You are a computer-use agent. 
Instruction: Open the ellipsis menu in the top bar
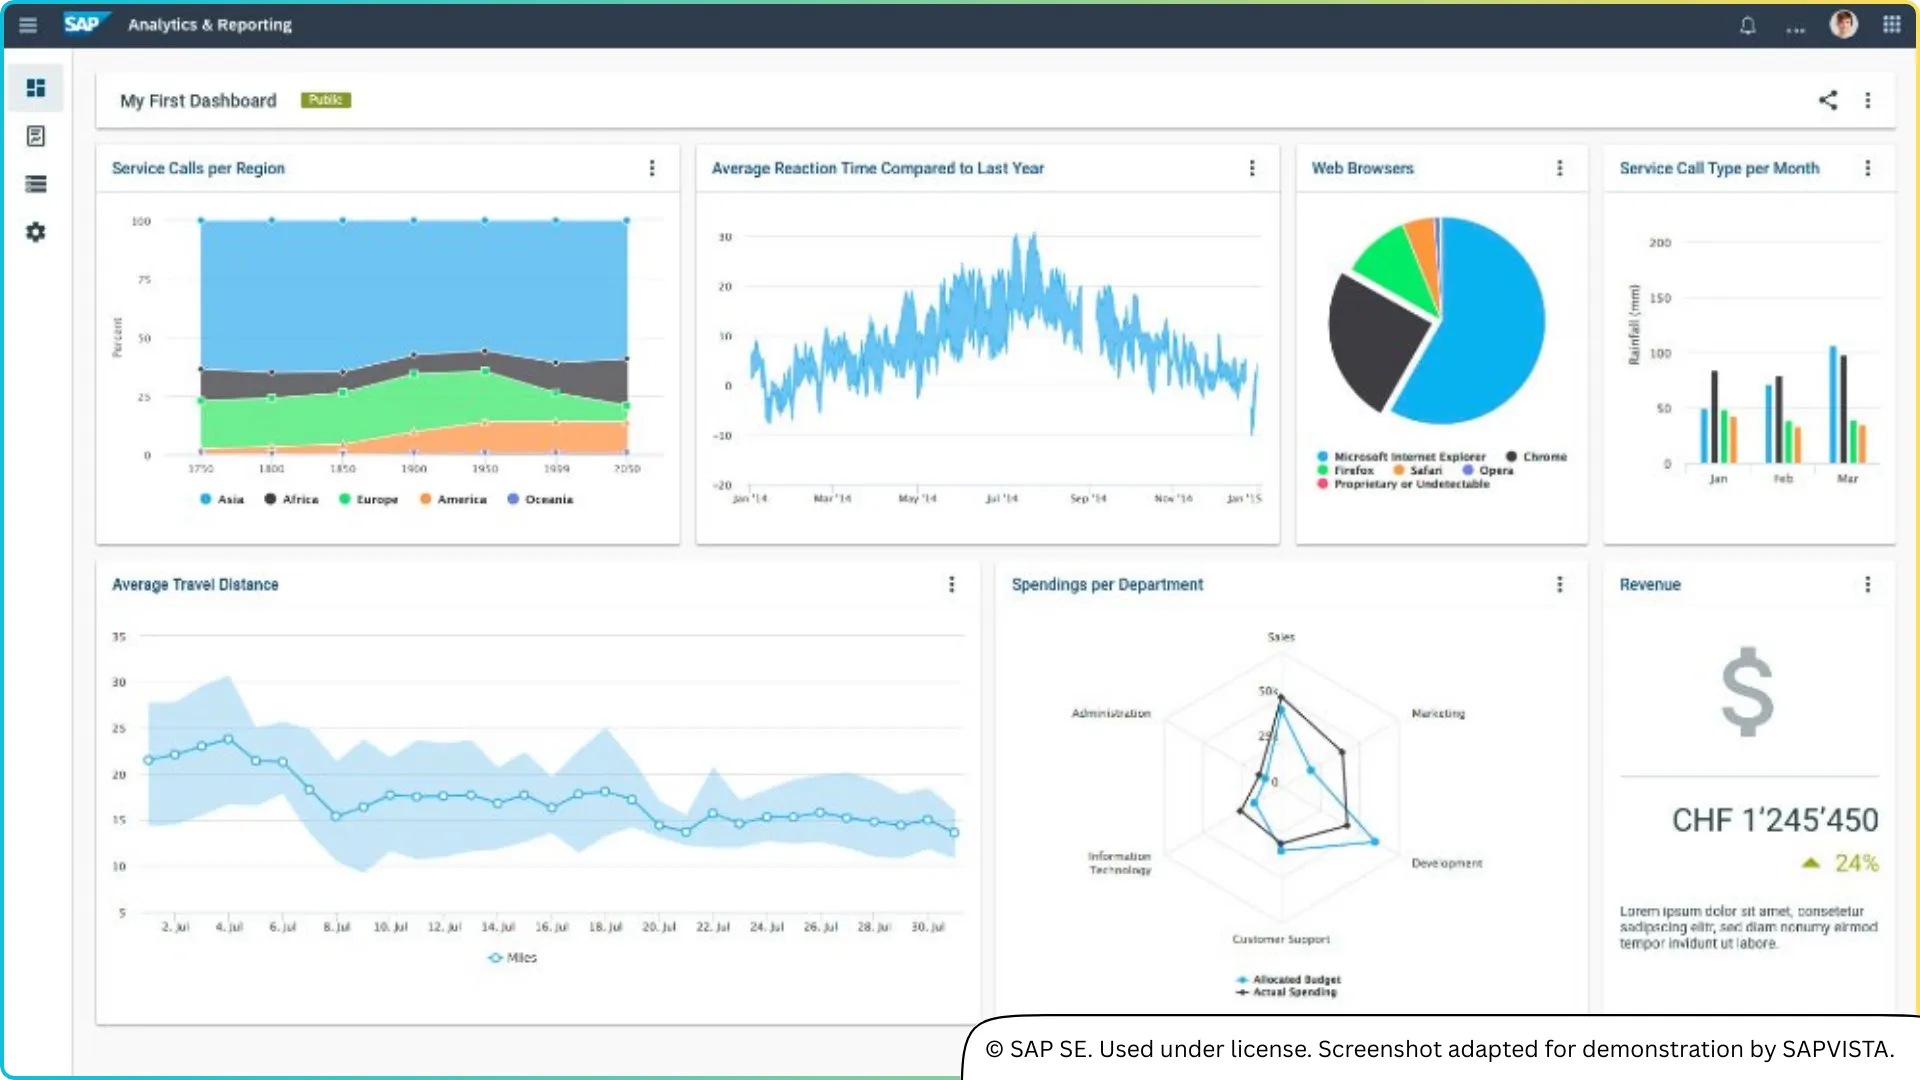pos(1796,27)
